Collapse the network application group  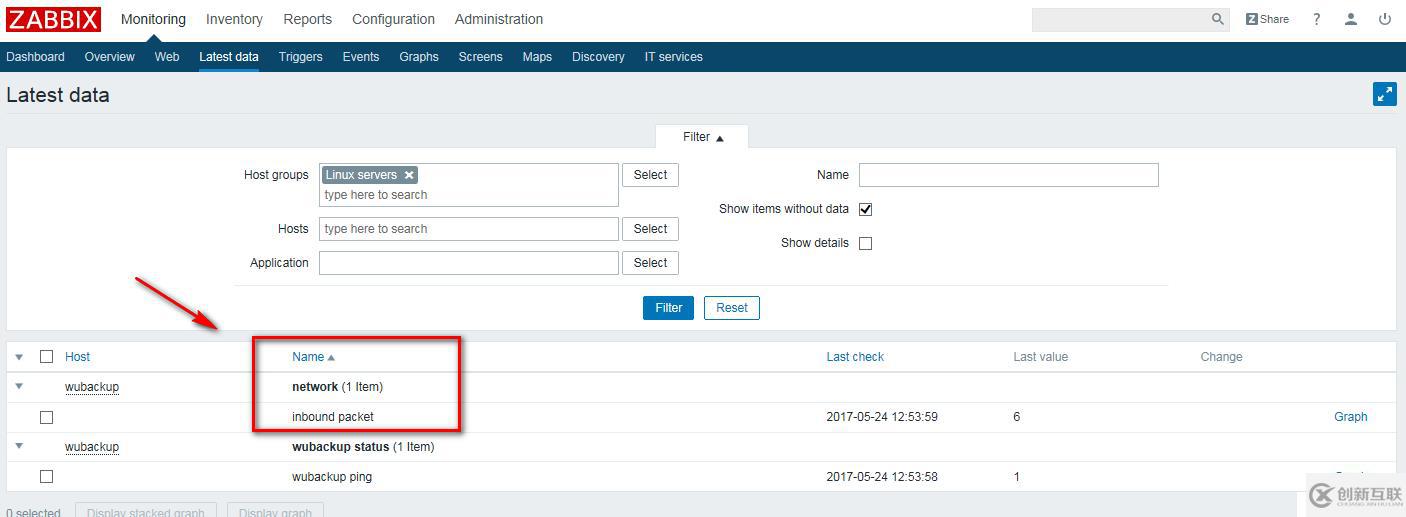point(19,386)
